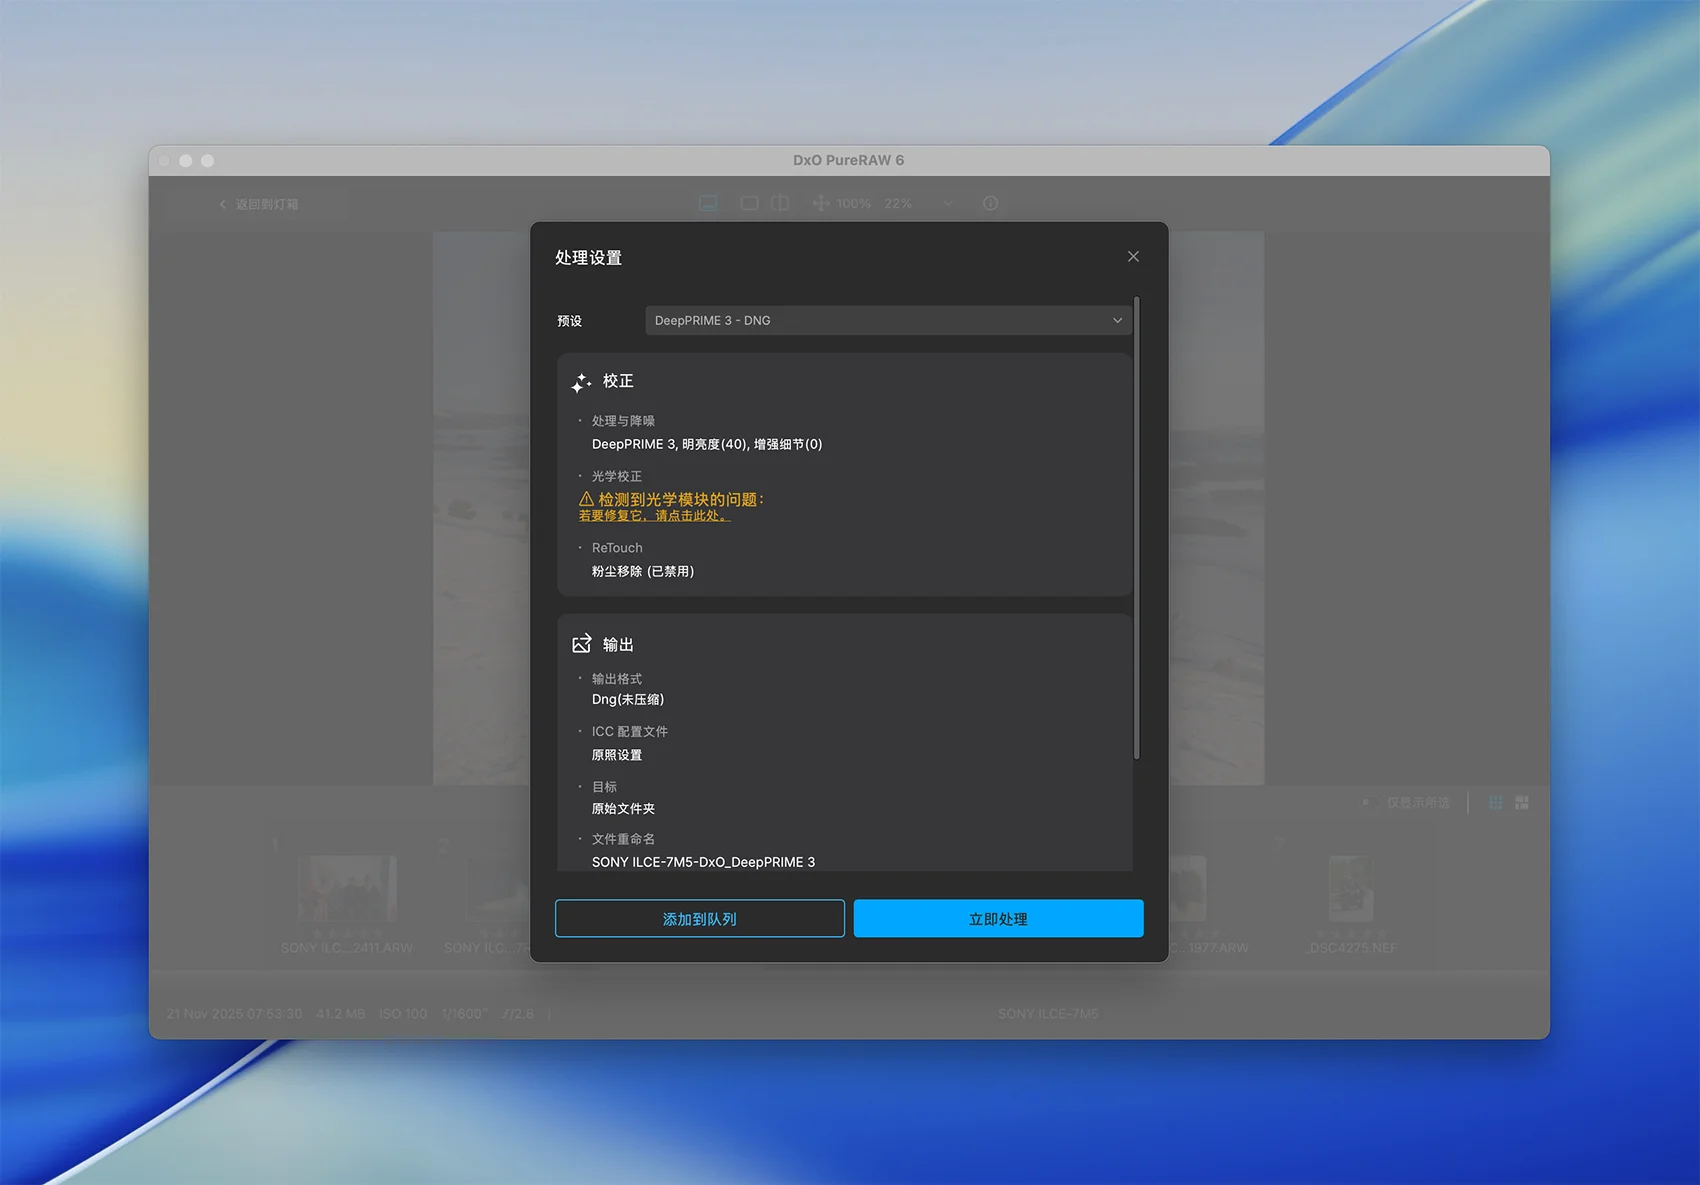Click the 输出格式 label
This screenshot has height=1185, width=1700.
coord(617,679)
